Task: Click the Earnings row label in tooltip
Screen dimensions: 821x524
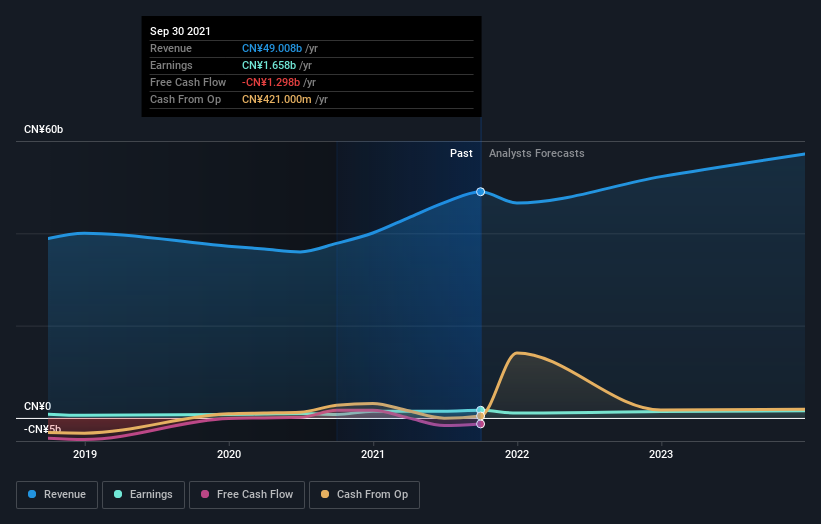Action: pos(171,65)
